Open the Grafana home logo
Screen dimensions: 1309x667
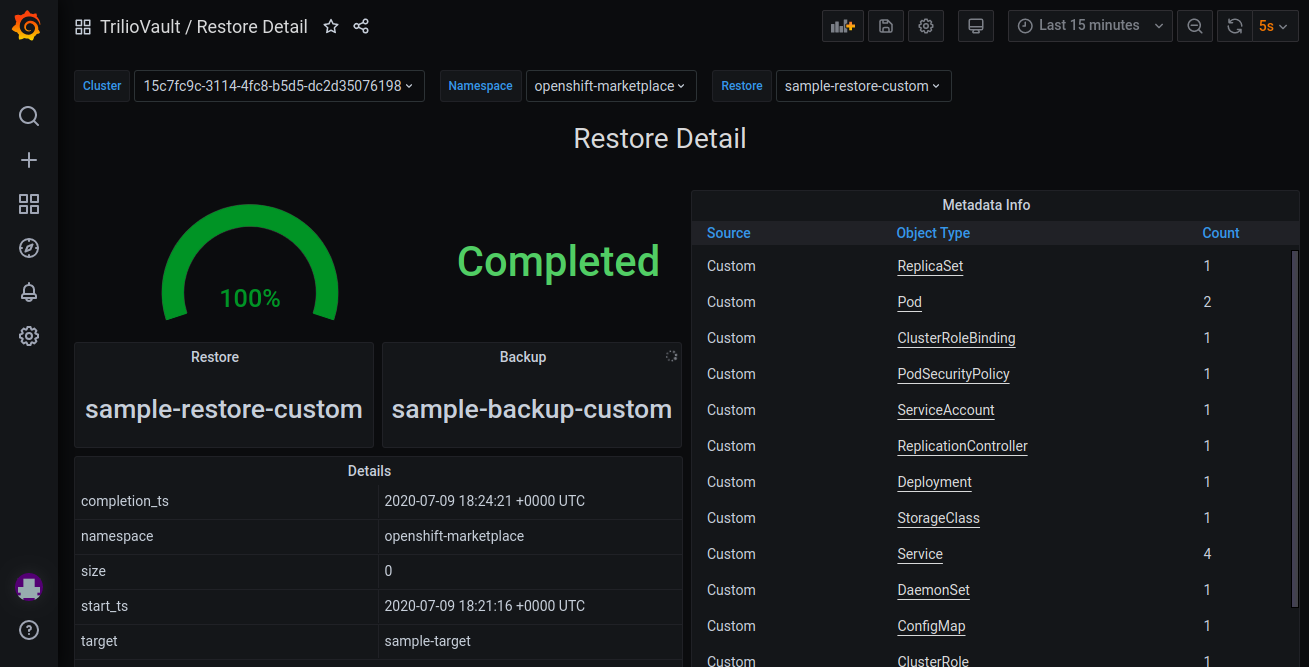(x=28, y=26)
